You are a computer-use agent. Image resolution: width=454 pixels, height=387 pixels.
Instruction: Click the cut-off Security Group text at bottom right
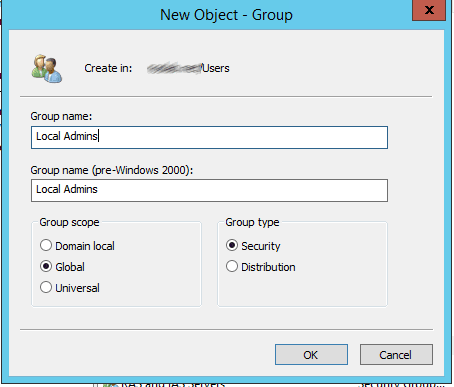click(x=401, y=384)
